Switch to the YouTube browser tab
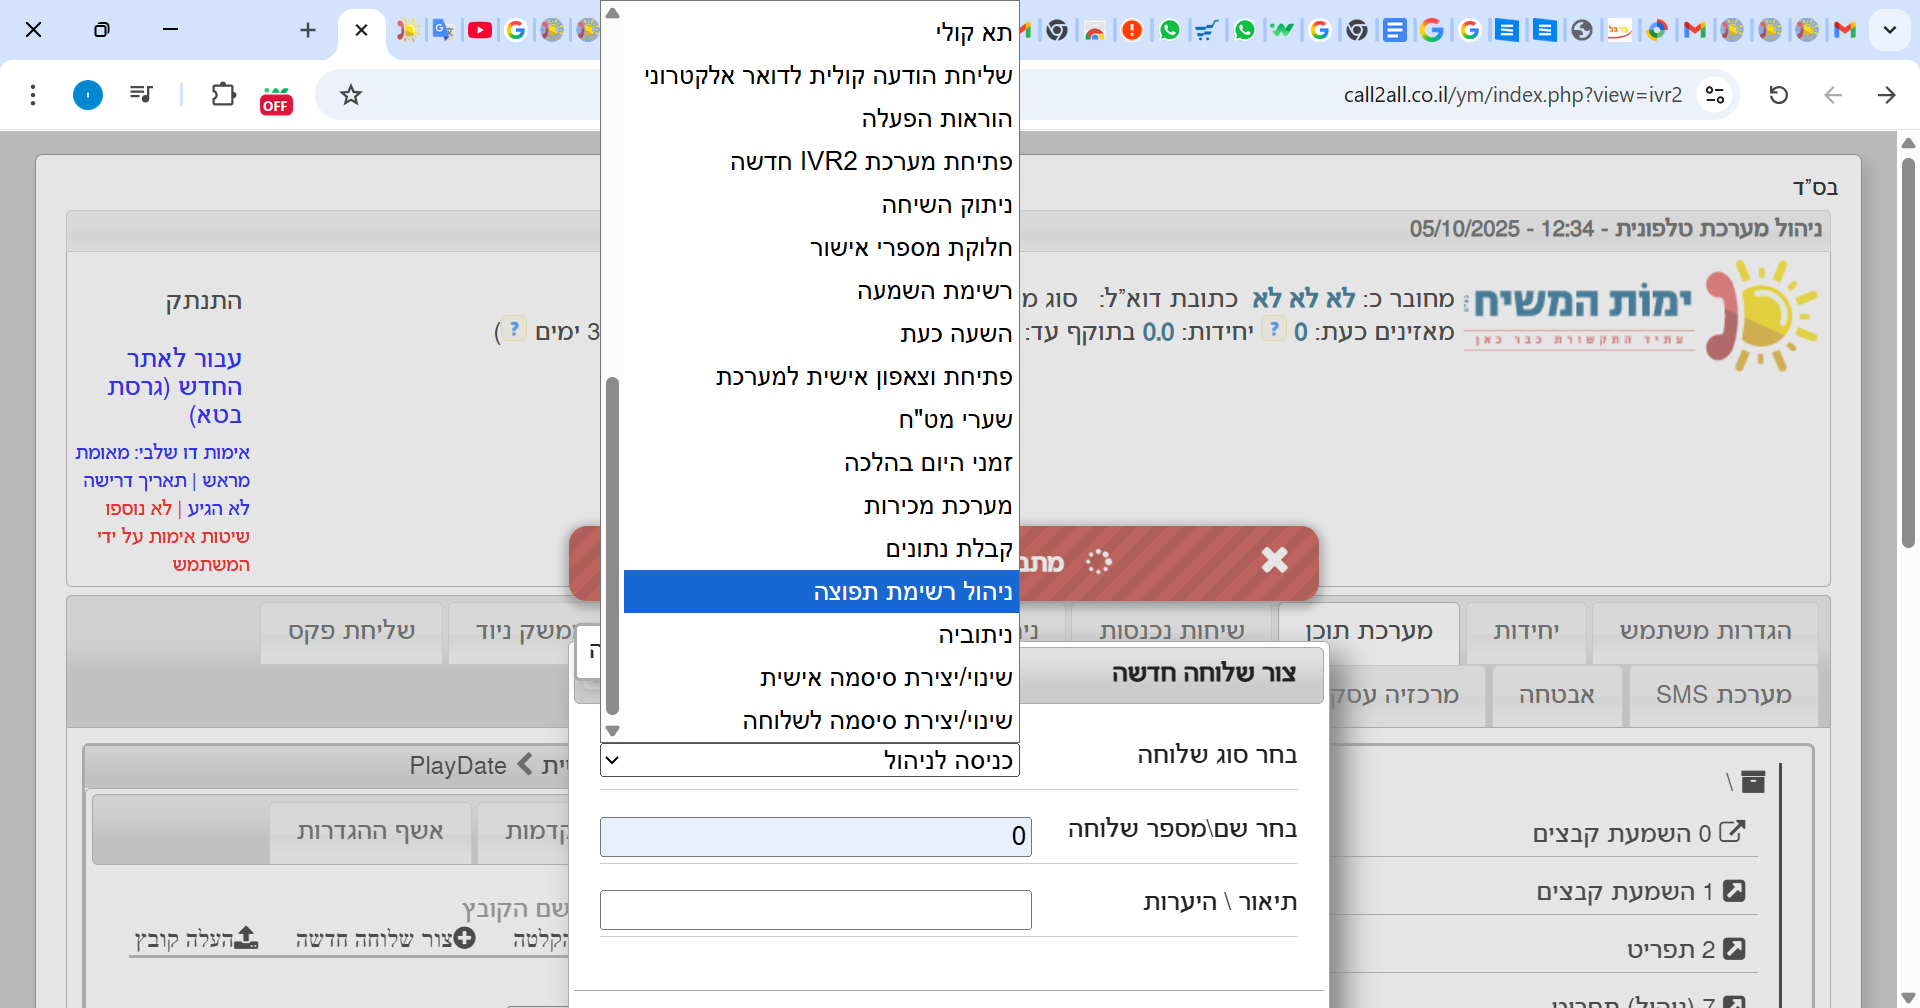The width and height of the screenshot is (1920, 1008). [480, 30]
